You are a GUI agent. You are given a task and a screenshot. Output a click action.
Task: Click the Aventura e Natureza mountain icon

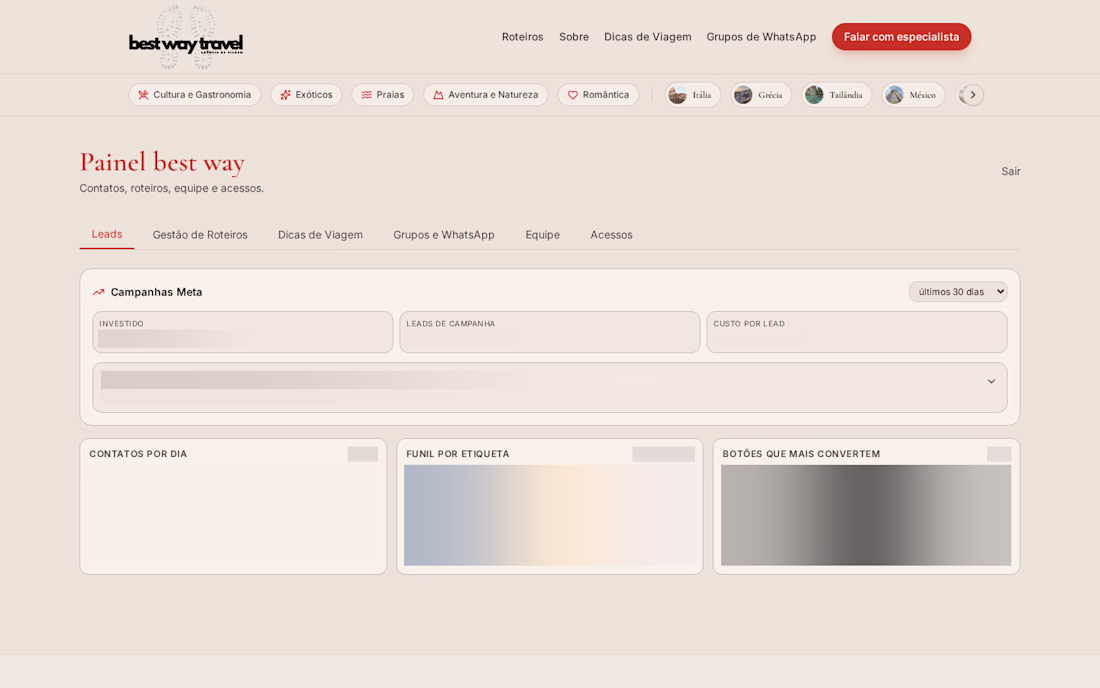[438, 95]
